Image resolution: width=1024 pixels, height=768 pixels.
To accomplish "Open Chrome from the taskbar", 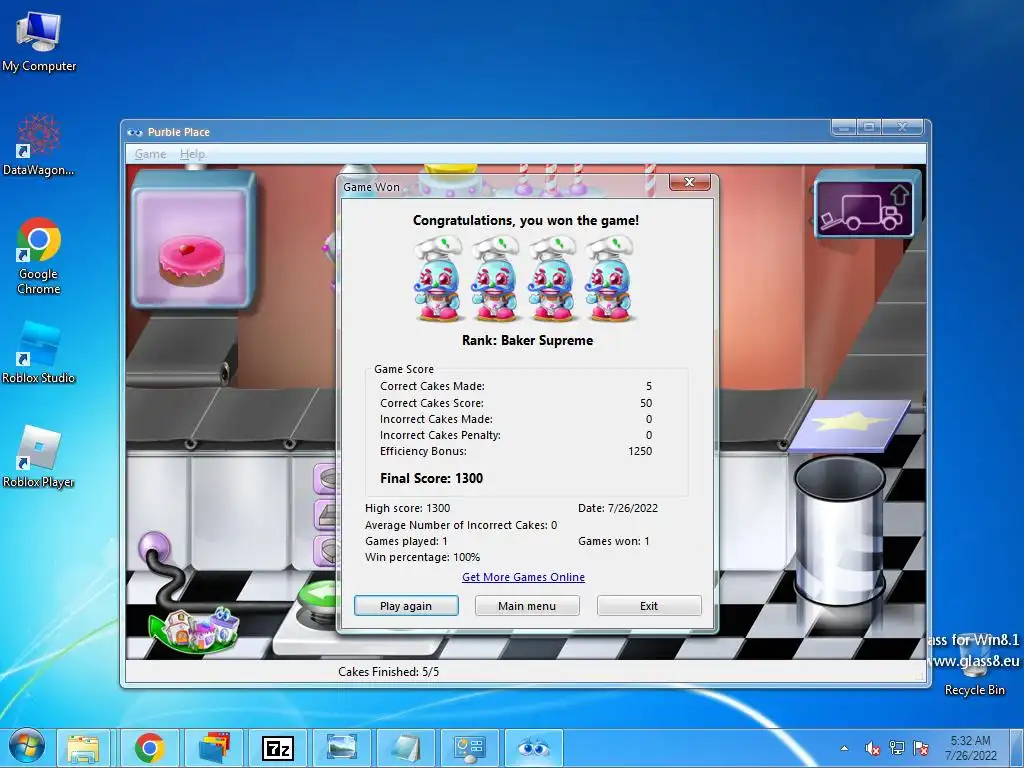I will [150, 748].
